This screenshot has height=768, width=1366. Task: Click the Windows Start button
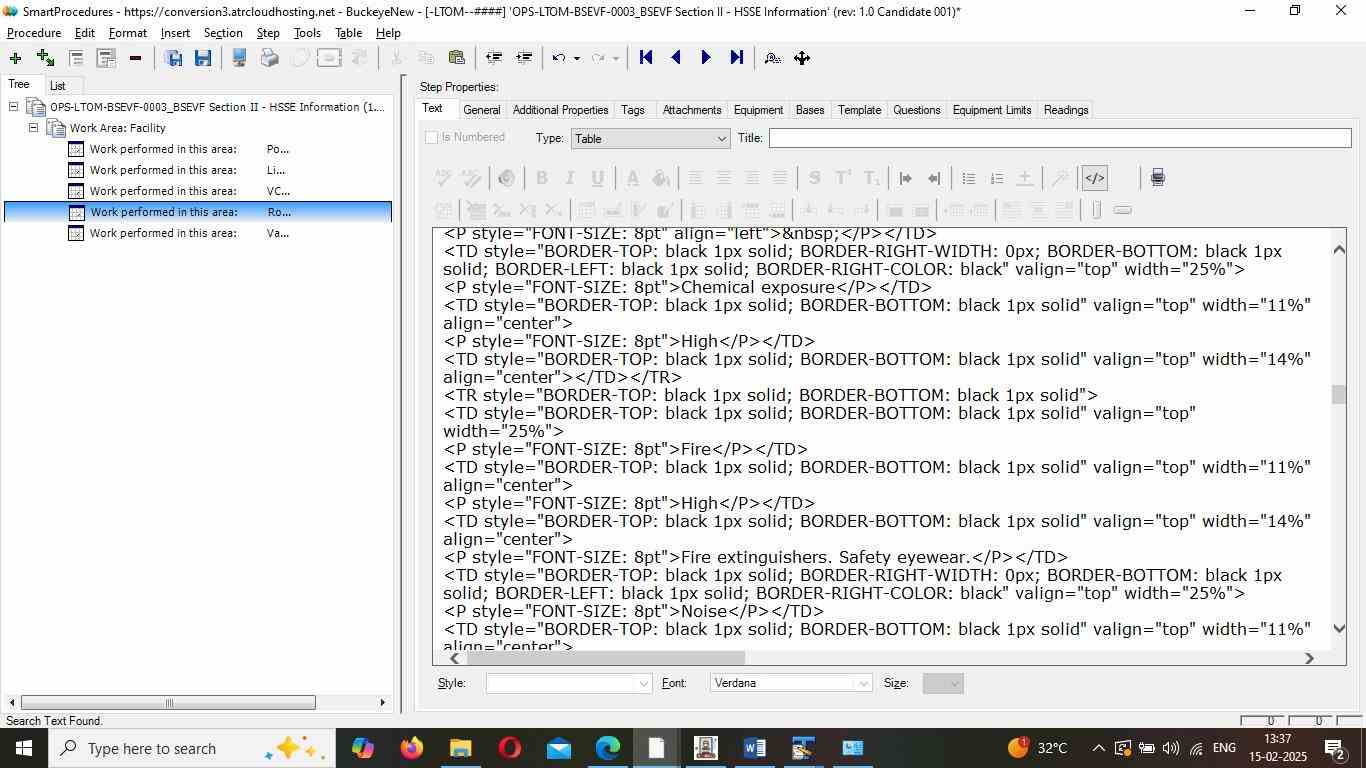(24, 748)
